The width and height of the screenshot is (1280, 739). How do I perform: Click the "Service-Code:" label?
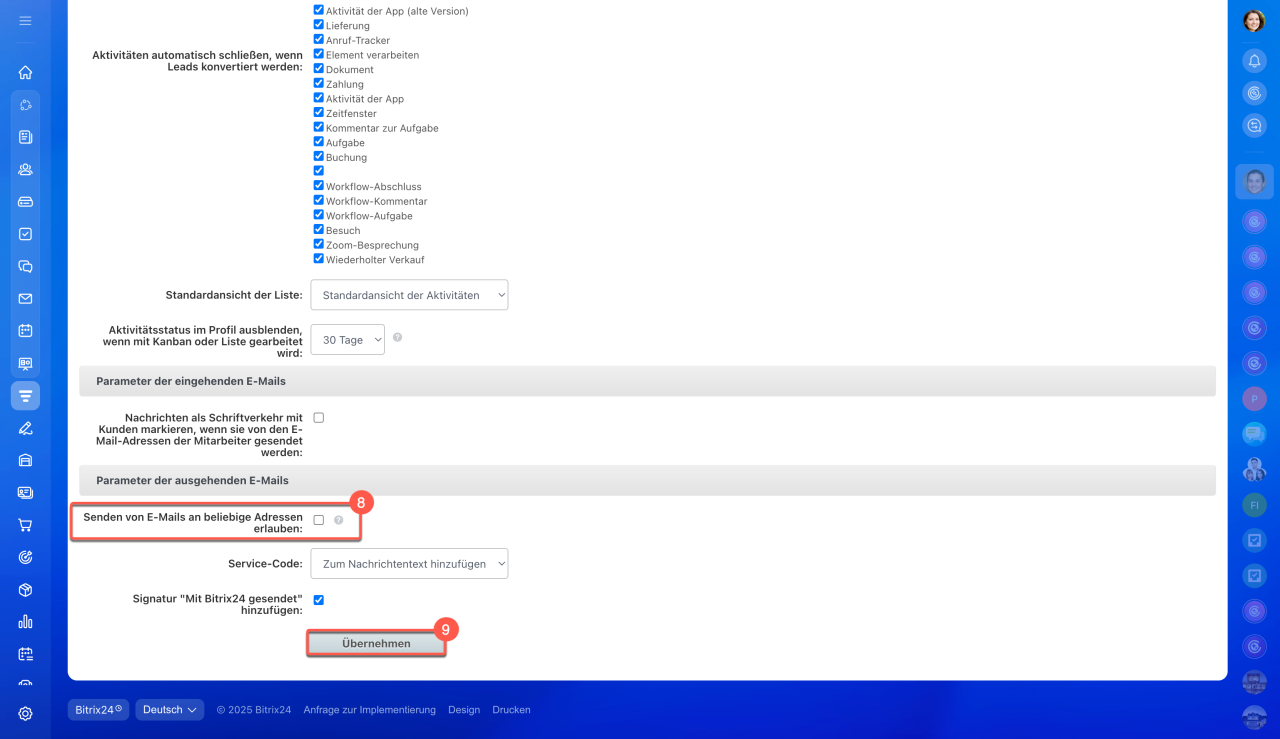(x=265, y=563)
